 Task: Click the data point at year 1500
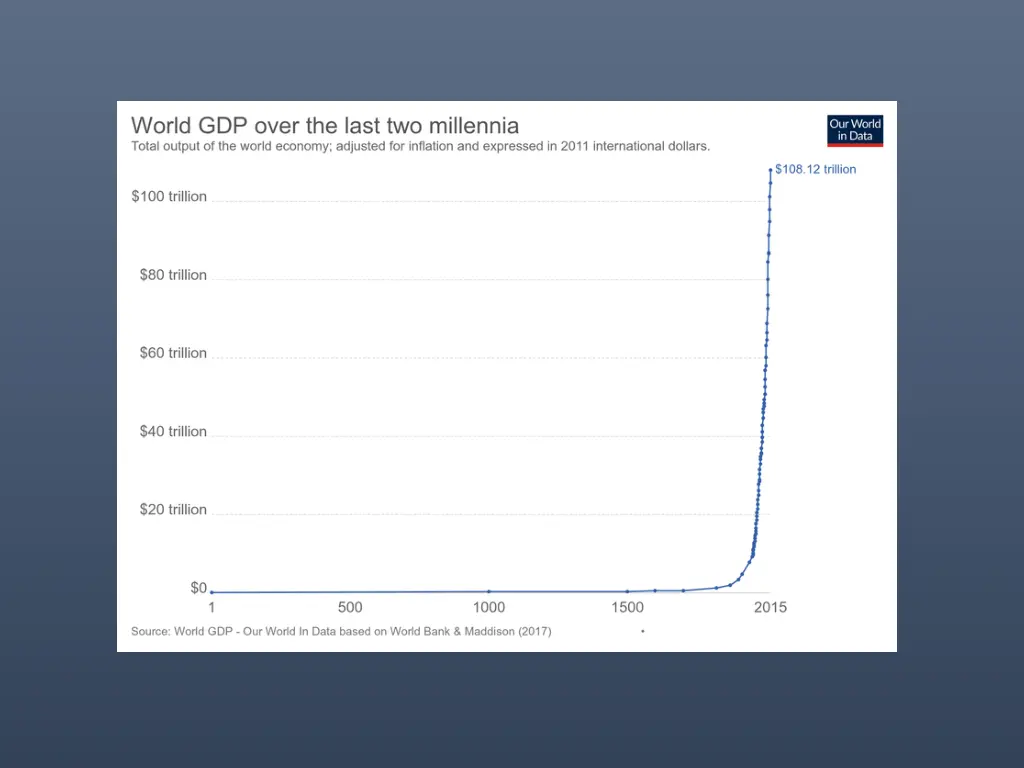click(628, 592)
